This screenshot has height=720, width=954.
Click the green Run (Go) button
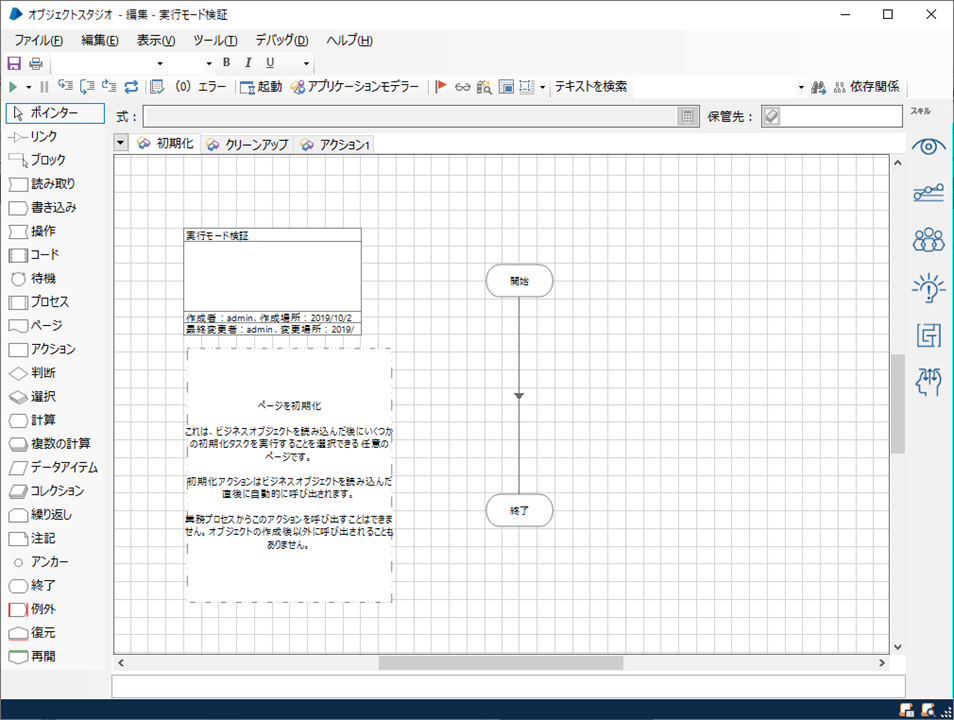pyautogui.click(x=13, y=87)
